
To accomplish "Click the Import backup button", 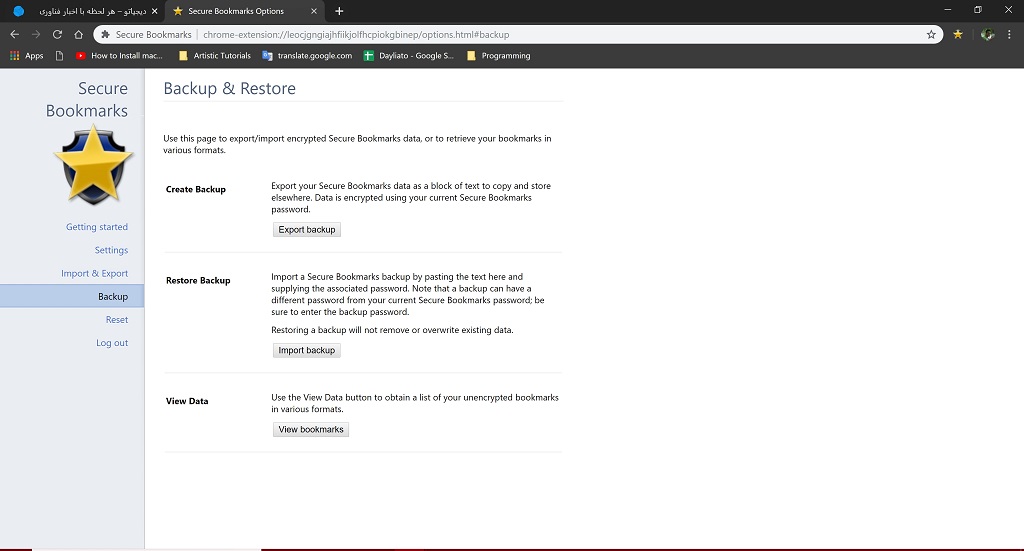I will (307, 351).
